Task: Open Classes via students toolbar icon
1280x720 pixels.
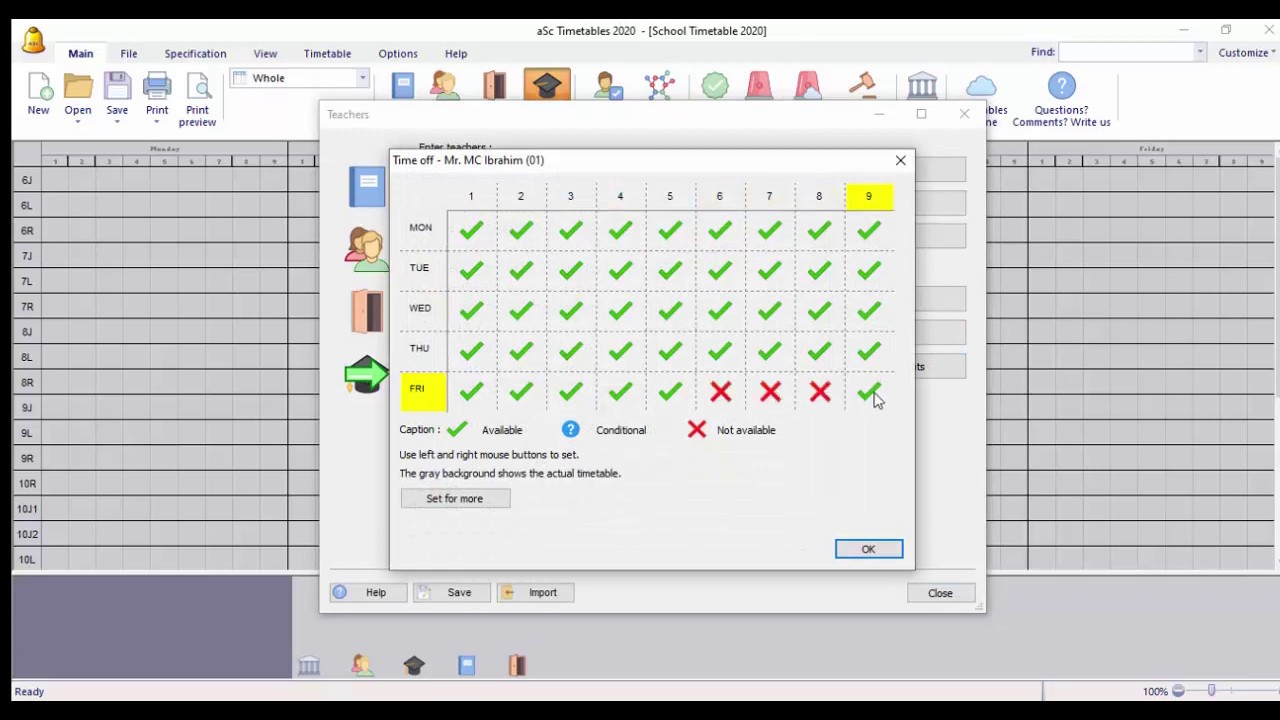Action: tap(445, 86)
